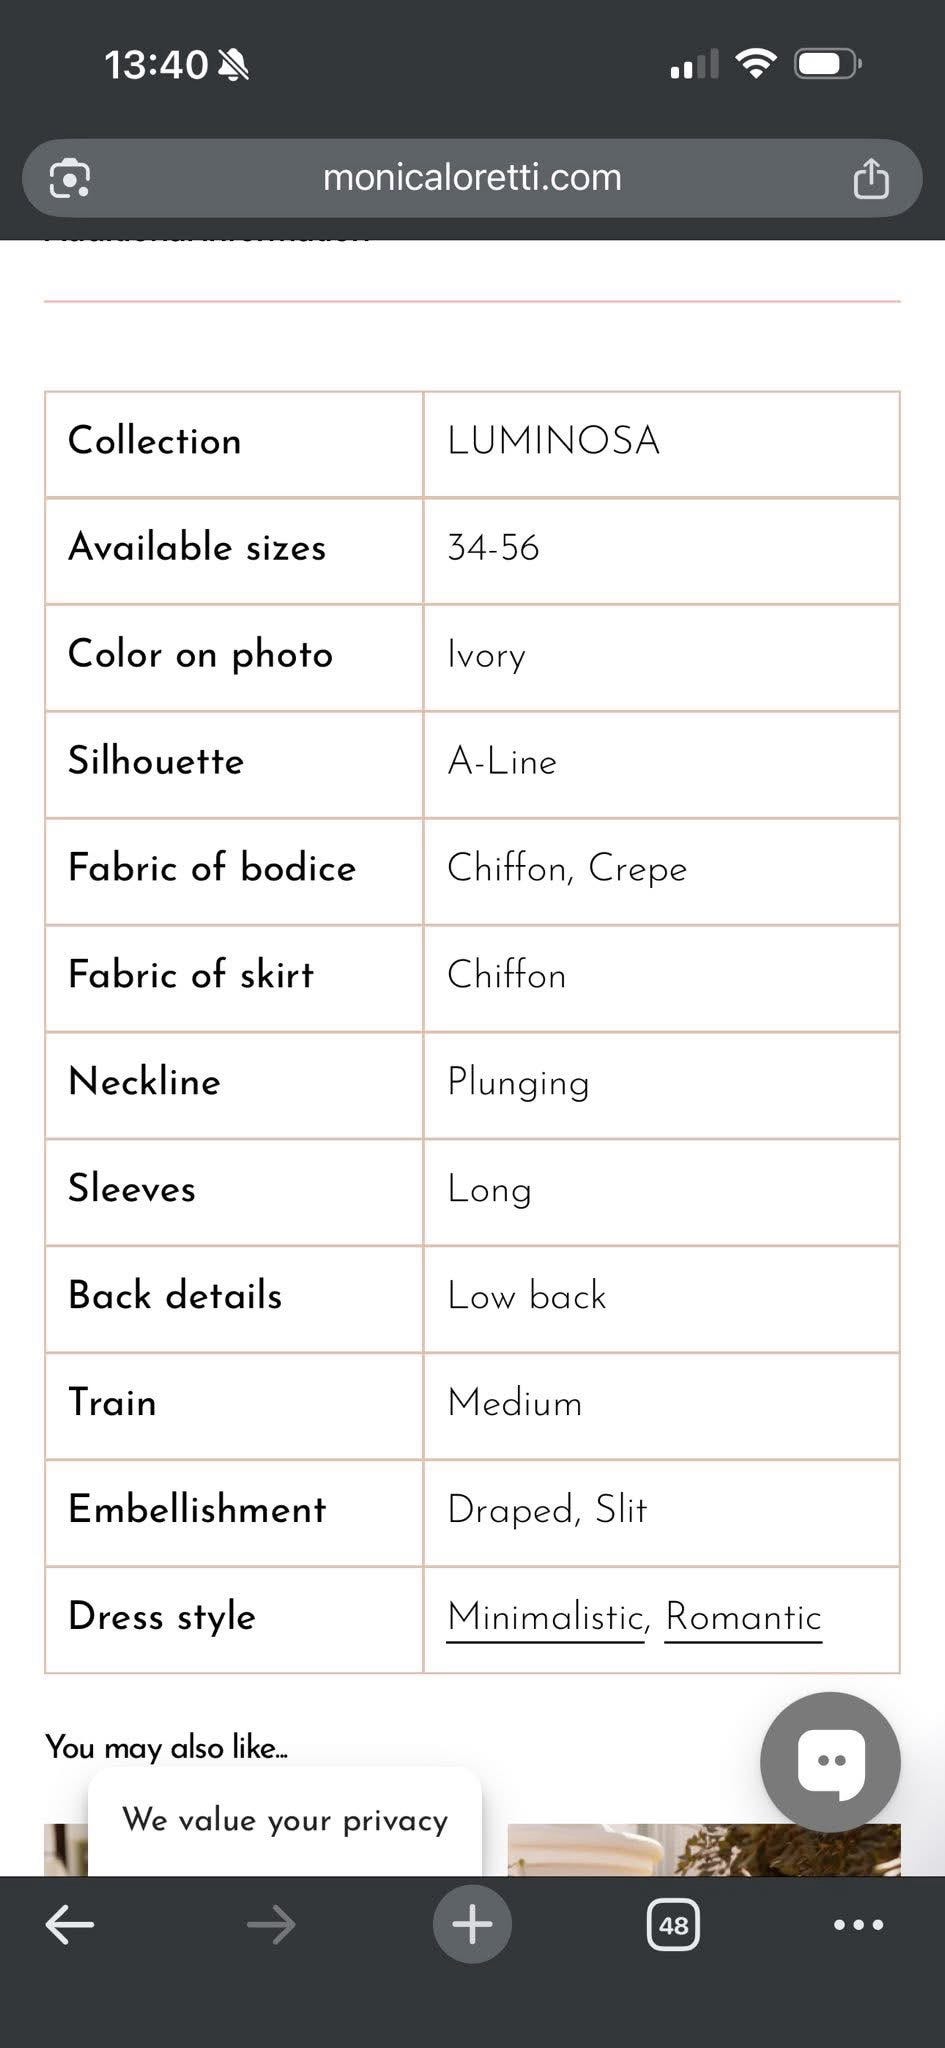This screenshot has height=2048, width=945.
Task: Tap the We value your privacy banner
Action: coord(285,1820)
